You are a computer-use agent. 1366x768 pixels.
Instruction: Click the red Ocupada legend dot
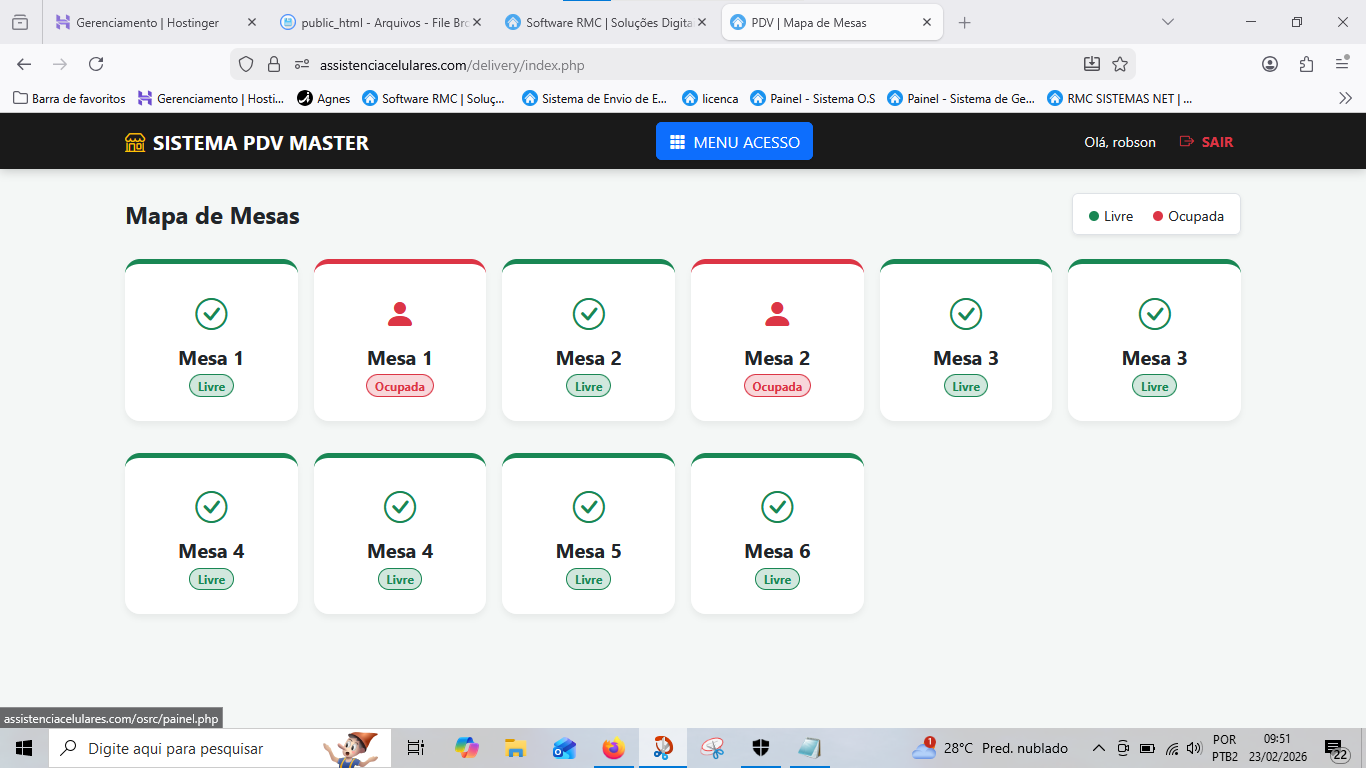click(x=1158, y=216)
